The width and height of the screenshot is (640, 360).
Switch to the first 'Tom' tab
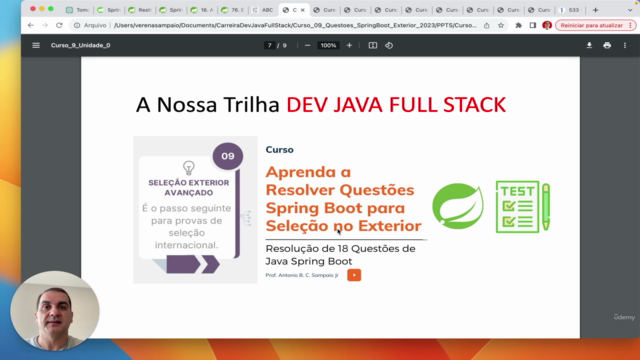(x=78, y=10)
